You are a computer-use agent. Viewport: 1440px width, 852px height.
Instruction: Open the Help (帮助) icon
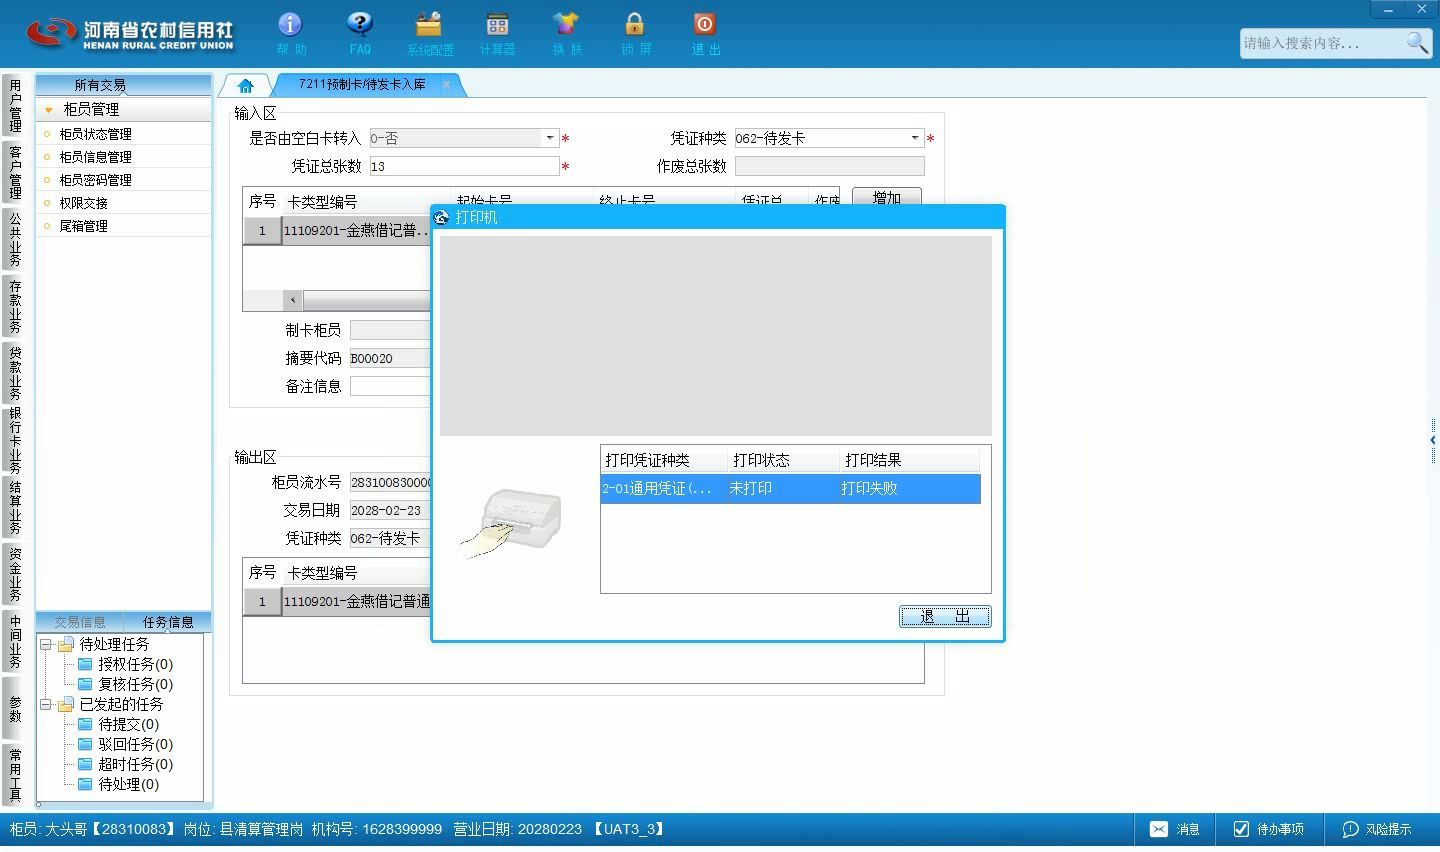click(290, 24)
